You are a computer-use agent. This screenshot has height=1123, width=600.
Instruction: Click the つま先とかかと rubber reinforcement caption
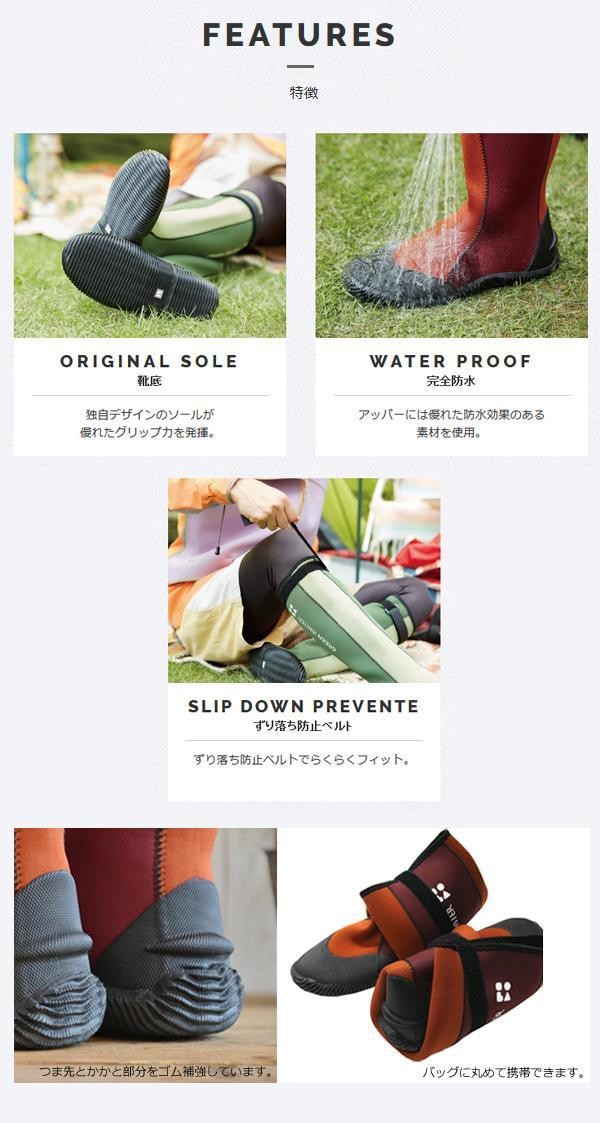tap(155, 1072)
